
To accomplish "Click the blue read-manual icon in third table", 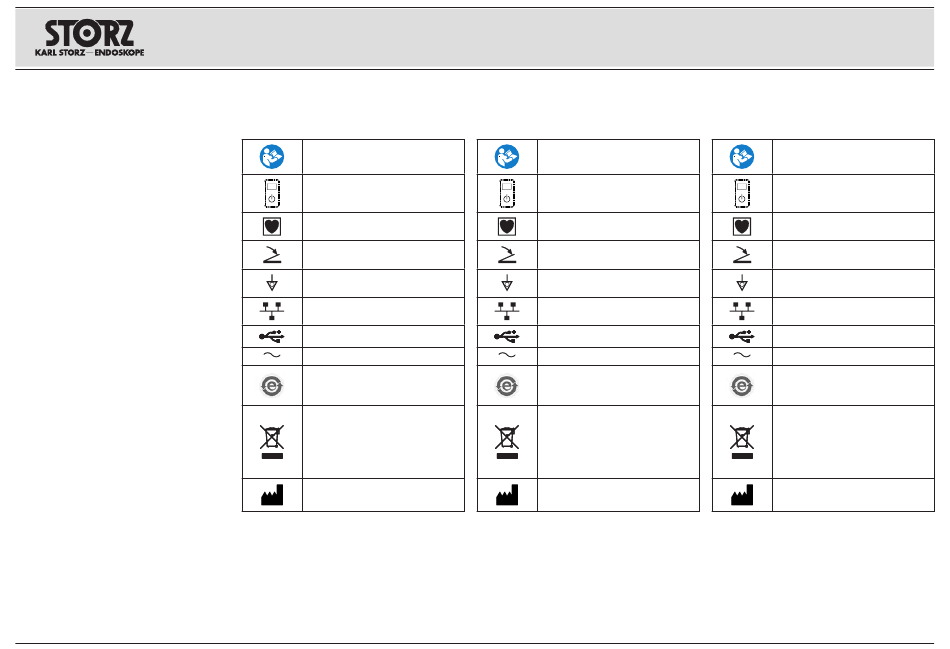I will tap(742, 157).
